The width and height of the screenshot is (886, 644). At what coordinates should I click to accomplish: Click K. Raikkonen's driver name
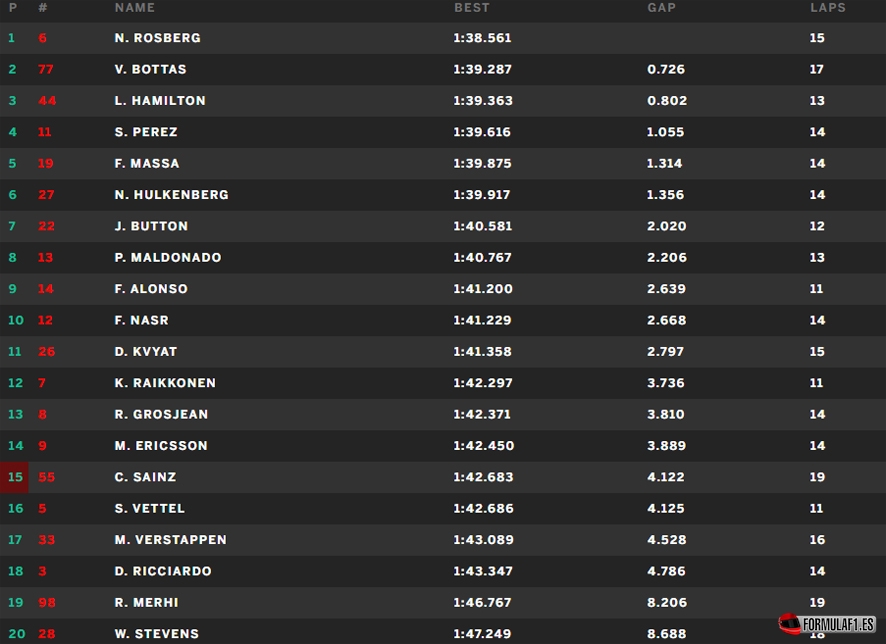(x=165, y=383)
